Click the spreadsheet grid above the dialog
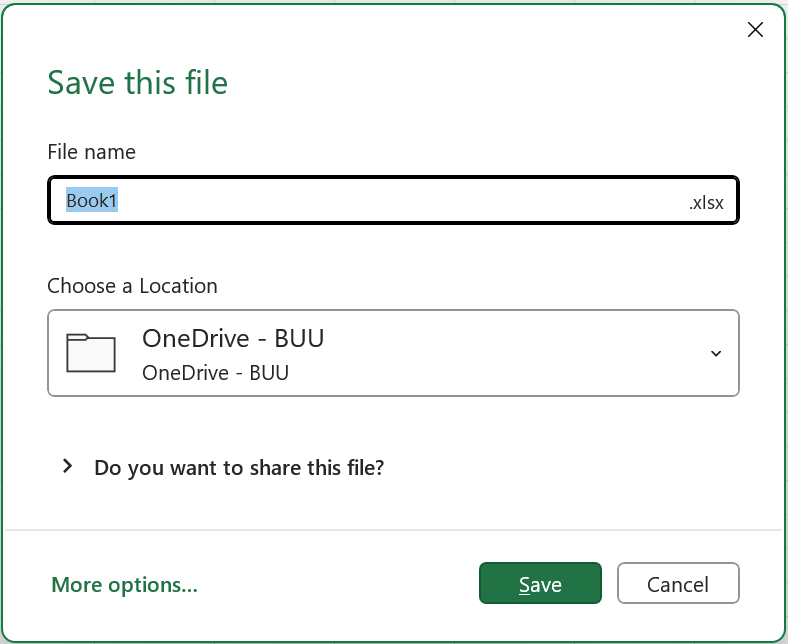The width and height of the screenshot is (788, 644). point(400,5)
